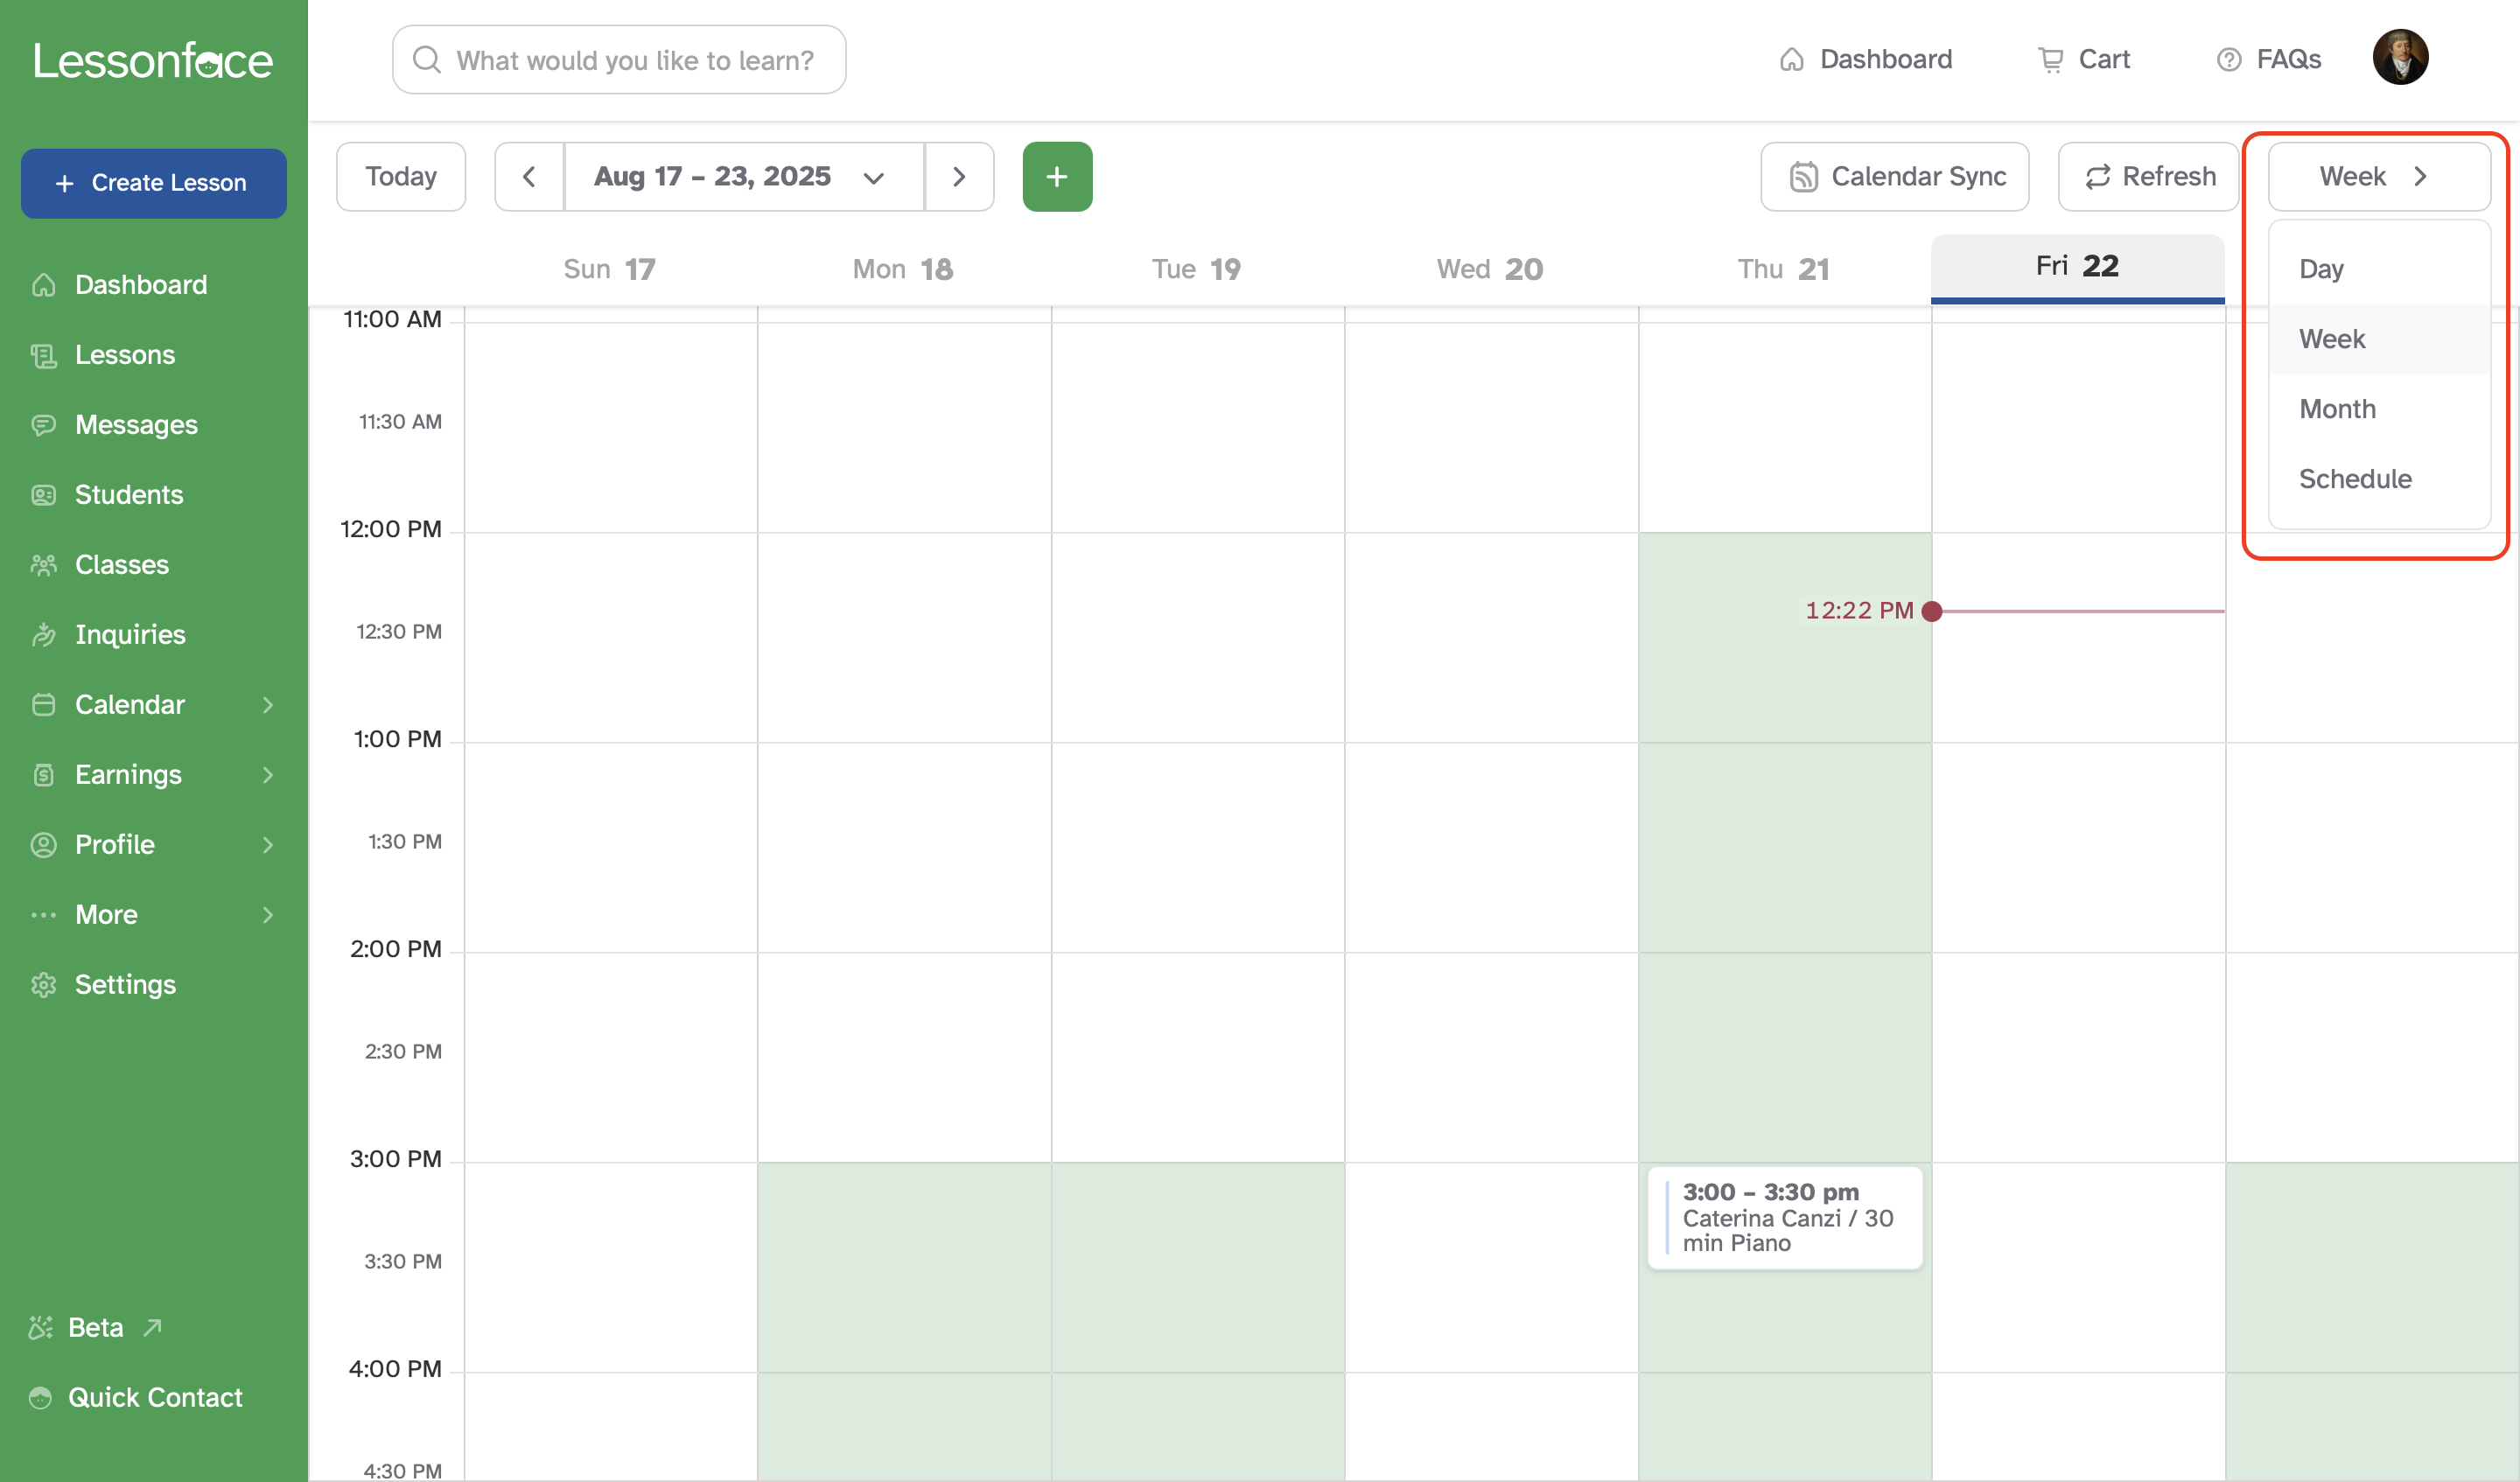Open the Inquiries panel
Screen dimensions: 2520x1482
point(130,634)
